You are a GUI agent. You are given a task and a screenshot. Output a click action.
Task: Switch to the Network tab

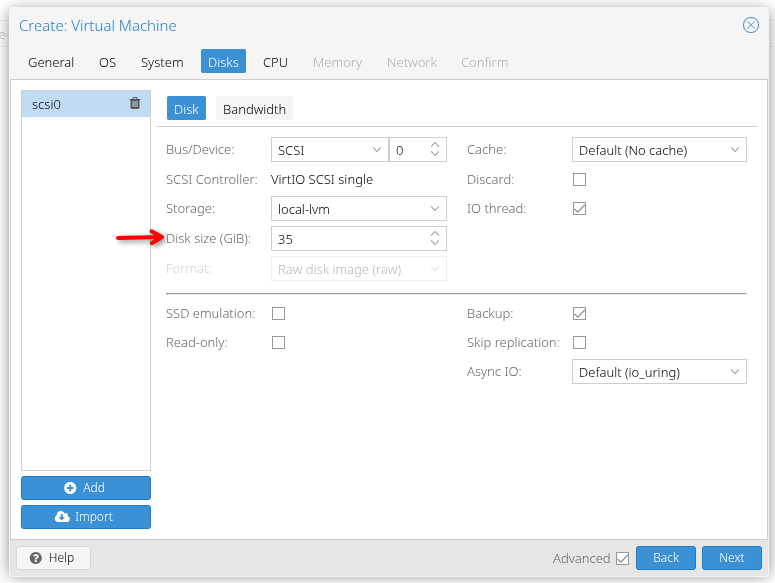point(412,62)
